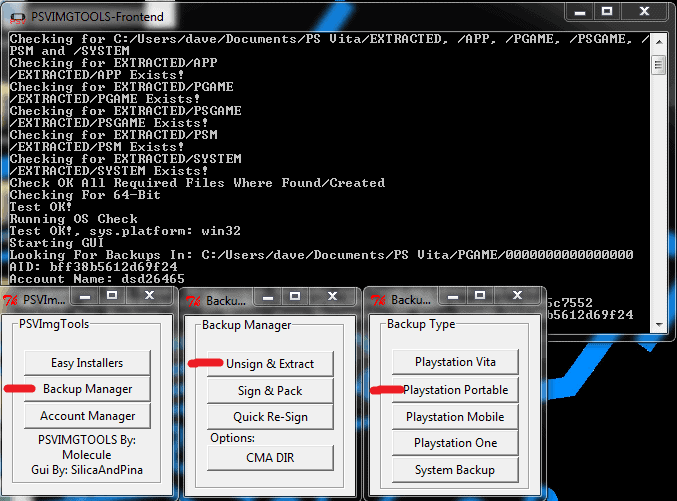Click the 'Account Name: dsd26465' console line
The width and height of the screenshot is (677, 501).
(97, 279)
